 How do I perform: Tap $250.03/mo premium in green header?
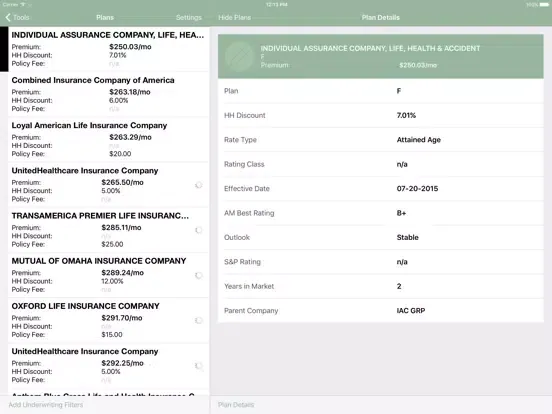click(418, 65)
